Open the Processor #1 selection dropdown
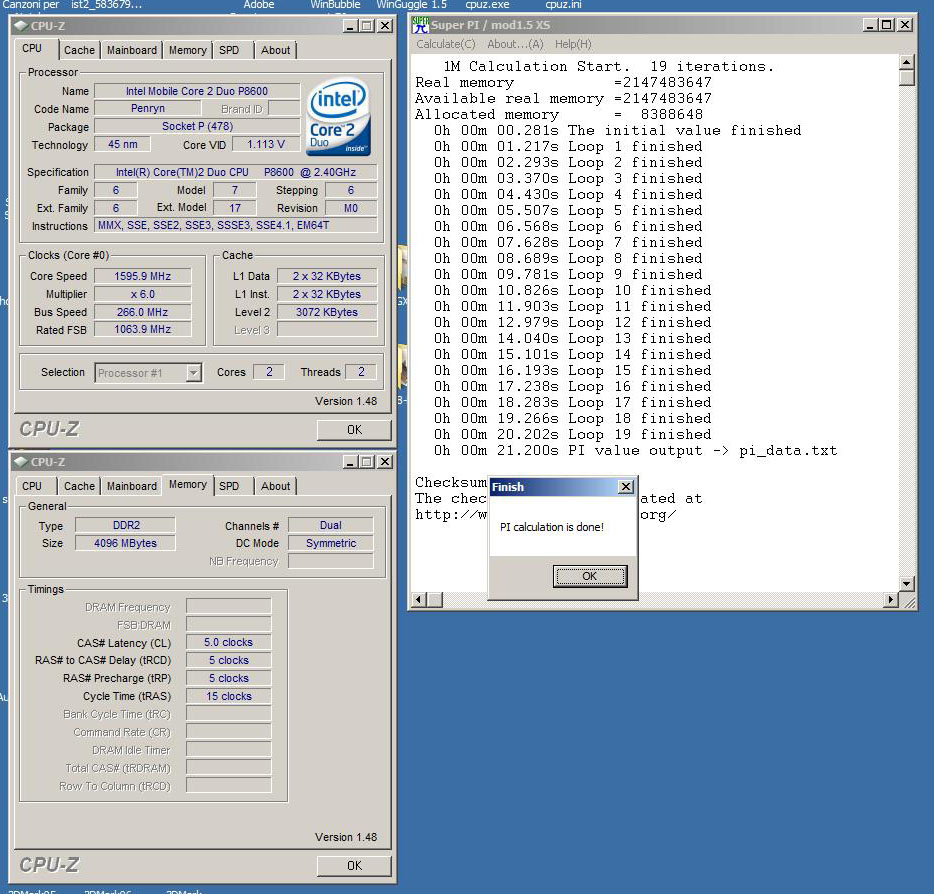This screenshot has height=894, width=934. point(193,373)
